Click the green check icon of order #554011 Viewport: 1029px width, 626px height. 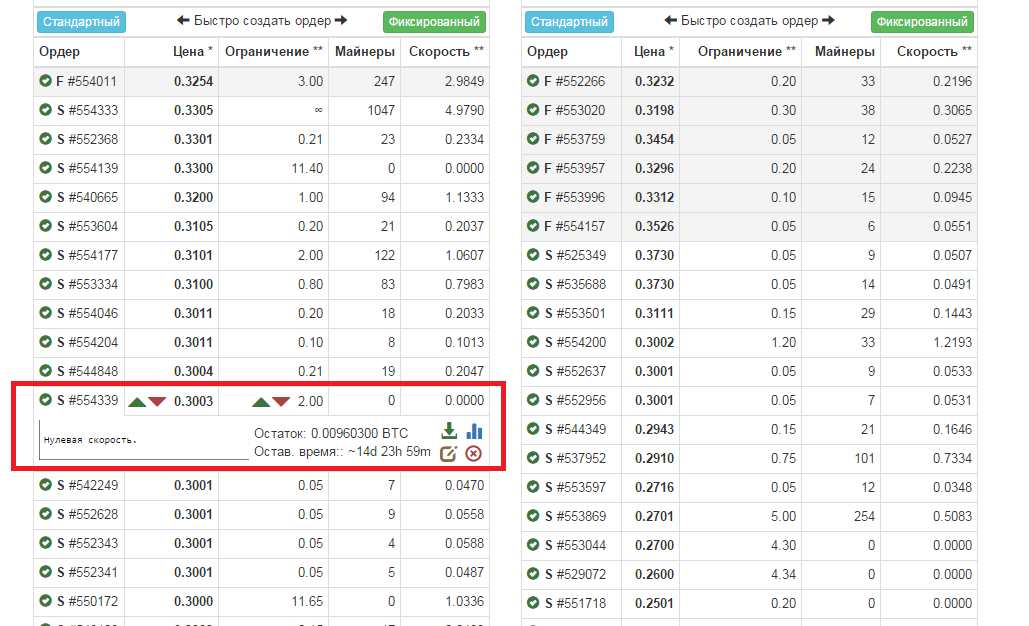click(45, 81)
